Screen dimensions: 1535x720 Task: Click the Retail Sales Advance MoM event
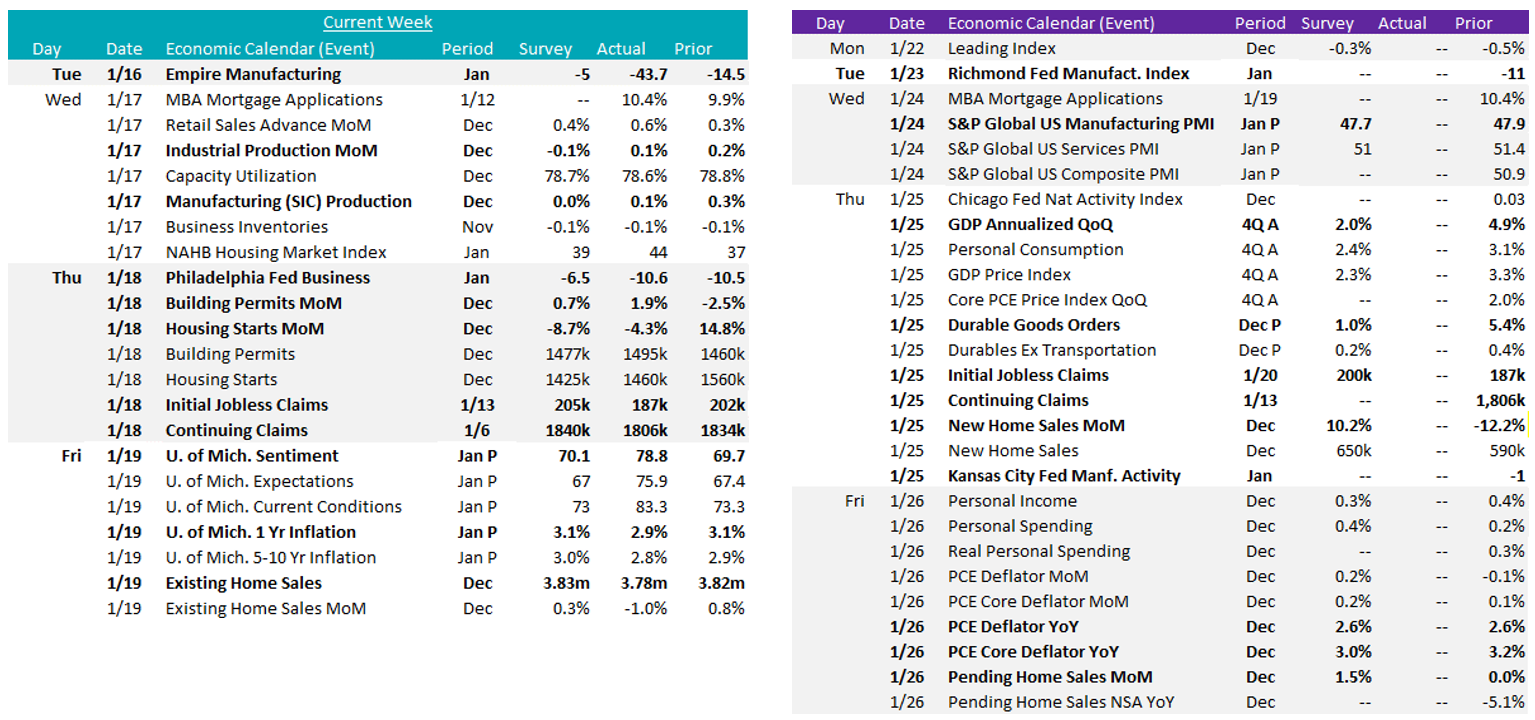(268, 125)
